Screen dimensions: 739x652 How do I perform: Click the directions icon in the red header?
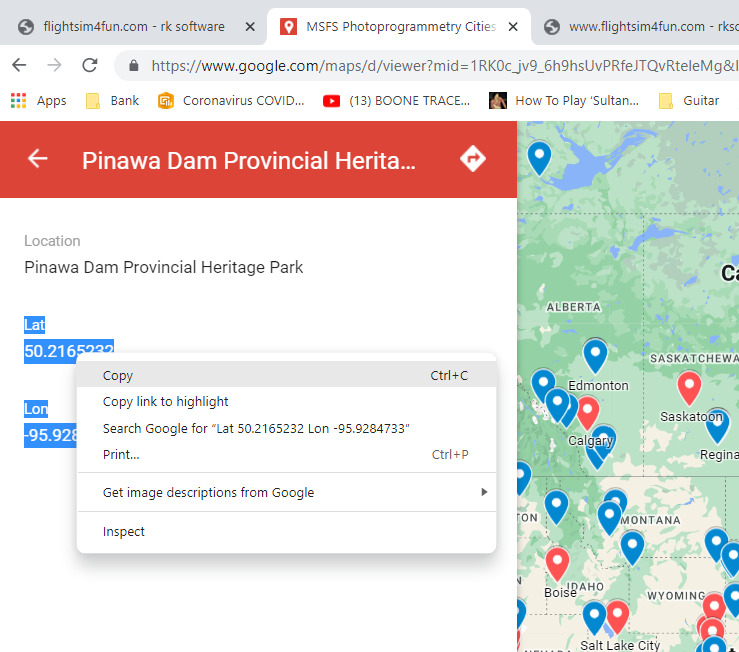(x=472, y=159)
